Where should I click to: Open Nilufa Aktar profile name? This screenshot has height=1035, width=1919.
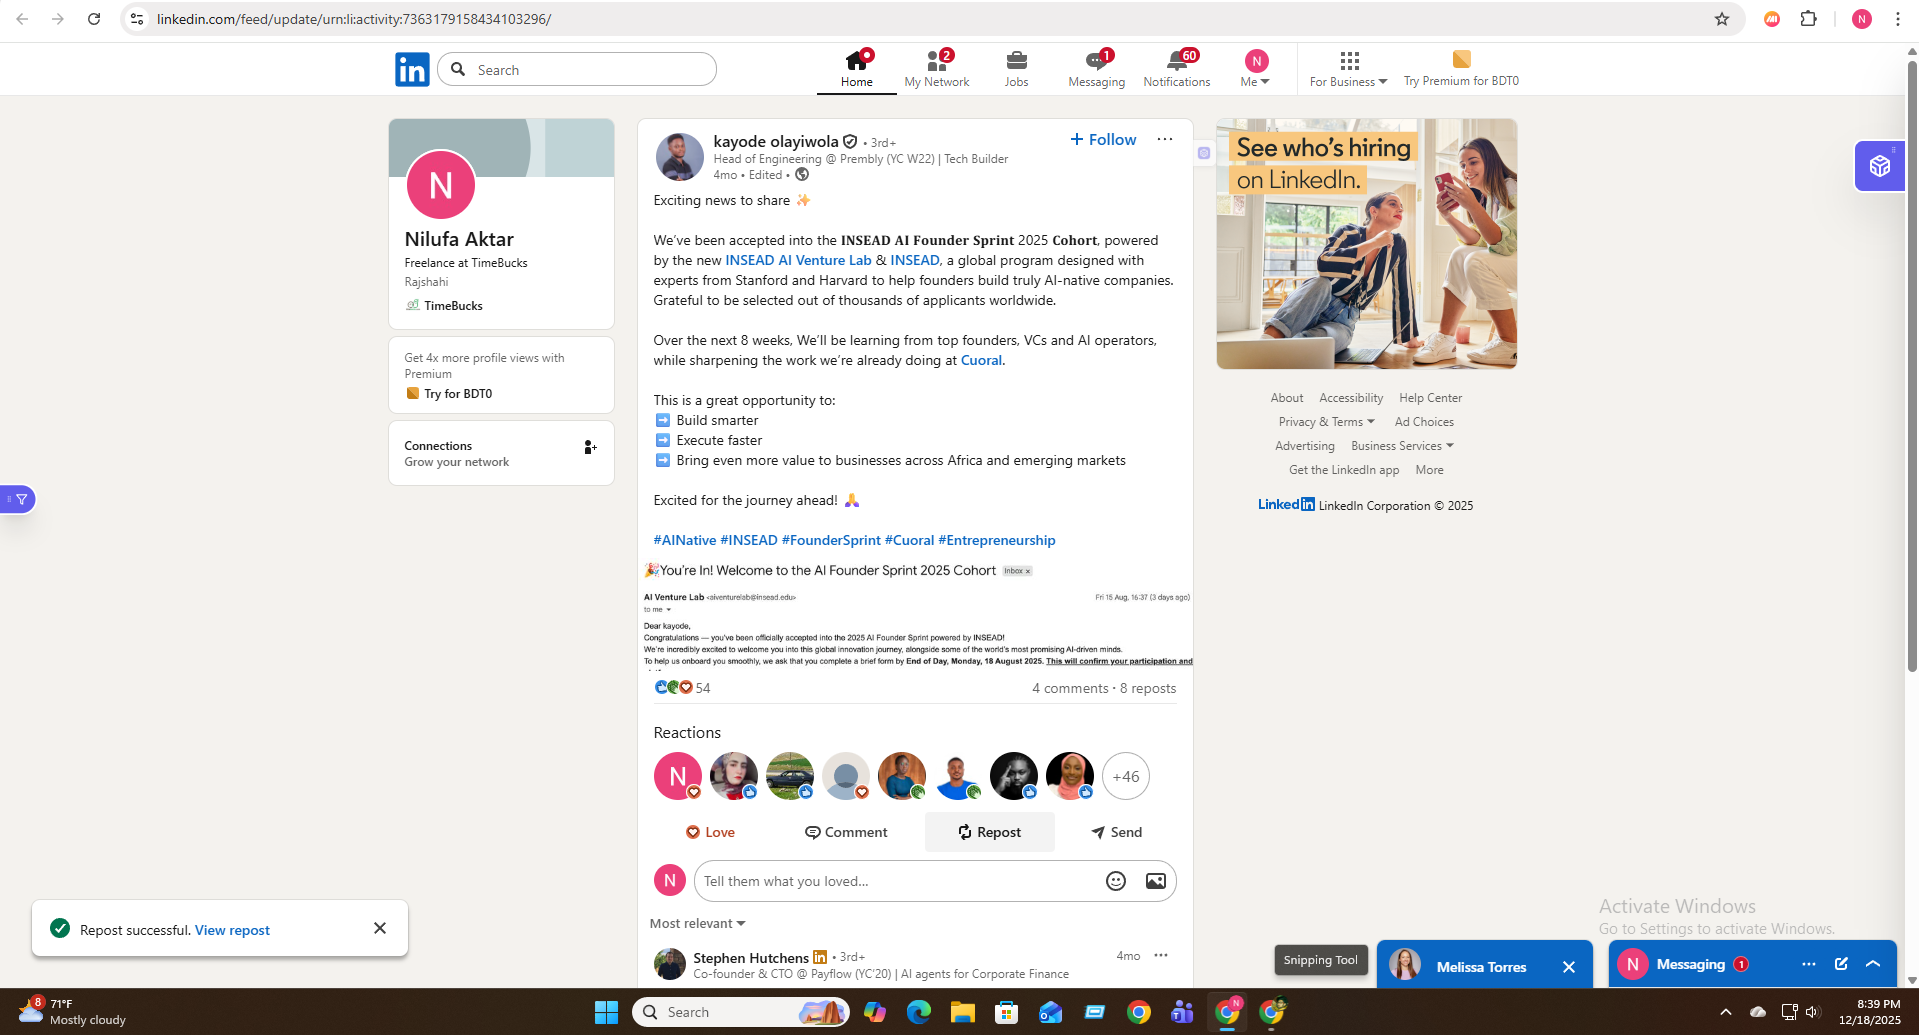[x=459, y=239]
